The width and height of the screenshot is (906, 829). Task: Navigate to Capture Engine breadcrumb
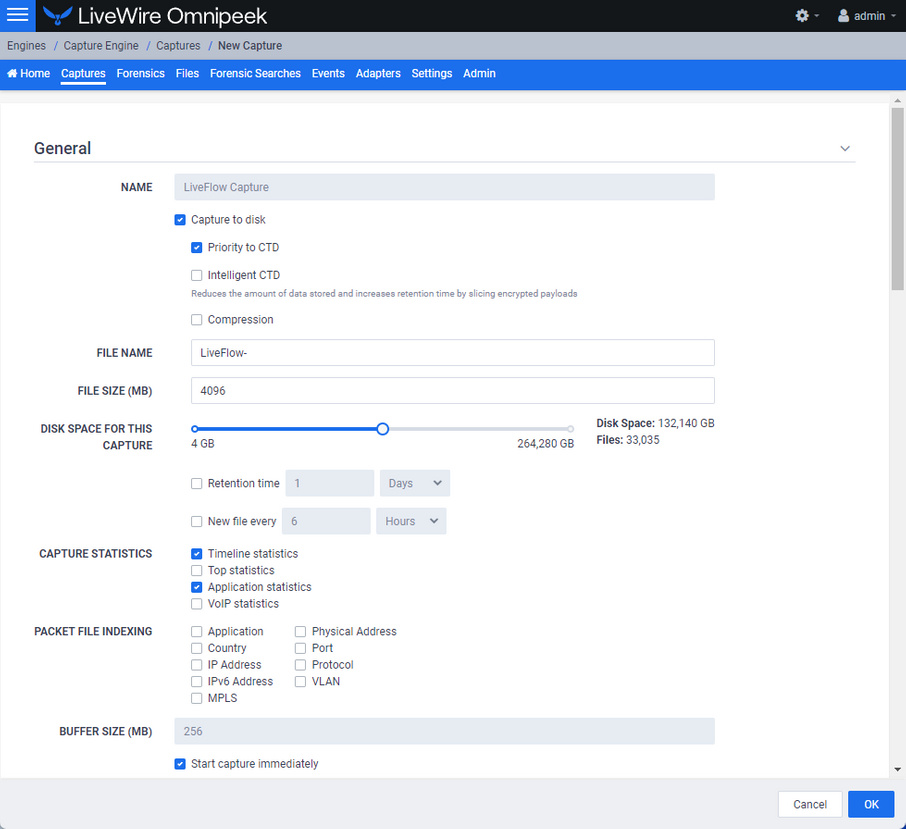(101, 46)
